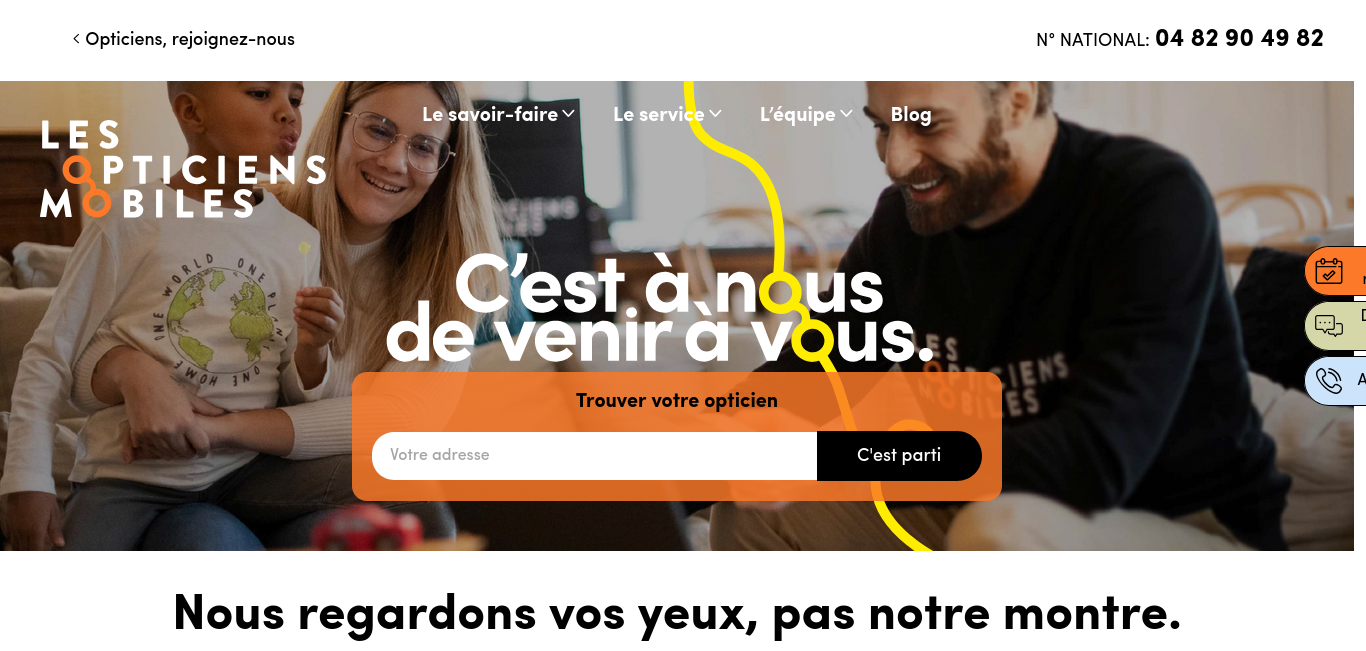Image resolution: width=1366 pixels, height=651 pixels.
Task: Open the Le service menu
Action: pos(659,115)
